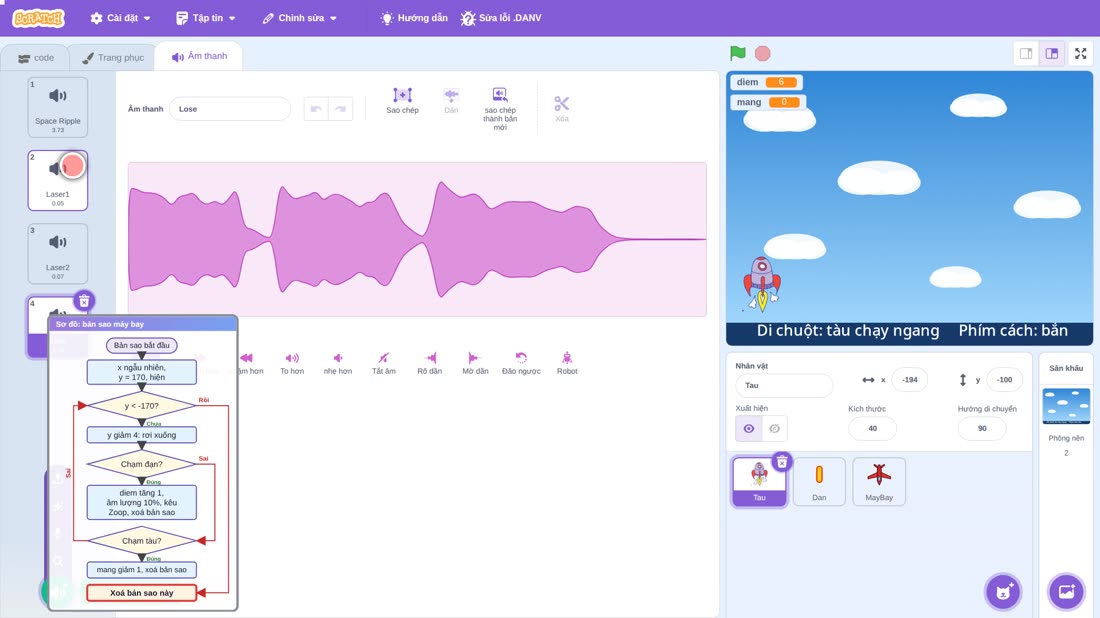Edit the sound name field Lose
1100x618 pixels.
pos(230,109)
